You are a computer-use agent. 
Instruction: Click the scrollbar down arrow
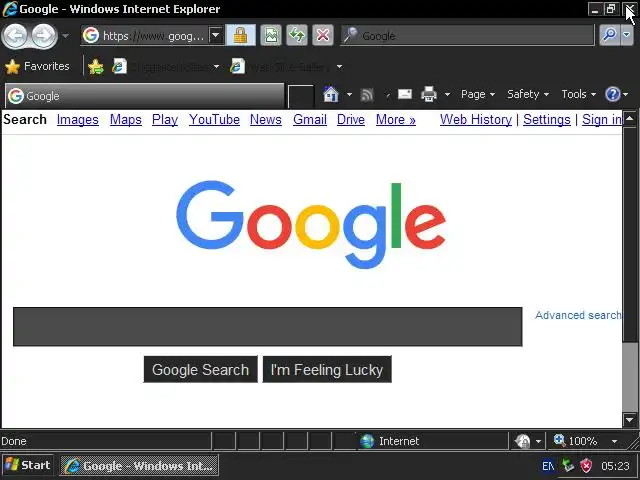point(629,419)
